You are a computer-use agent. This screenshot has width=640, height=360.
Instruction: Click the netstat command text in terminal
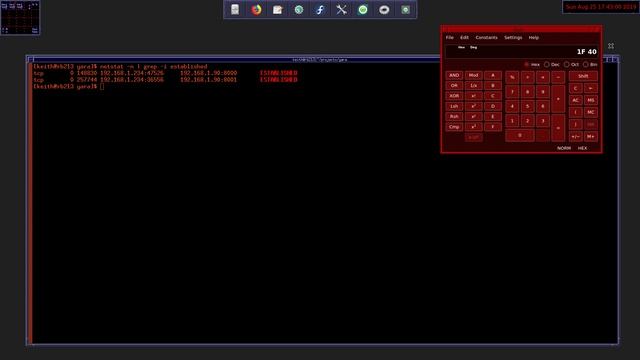(153, 67)
